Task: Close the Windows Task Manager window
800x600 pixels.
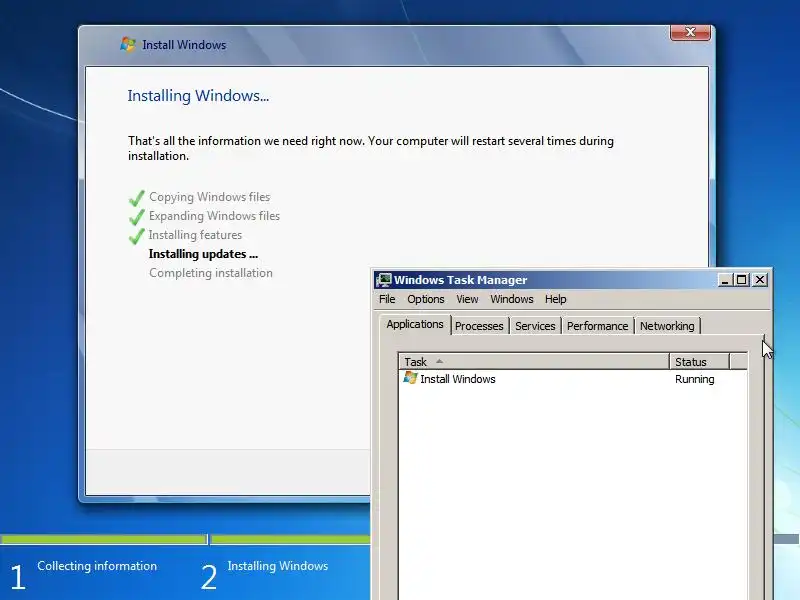Action: click(x=760, y=280)
